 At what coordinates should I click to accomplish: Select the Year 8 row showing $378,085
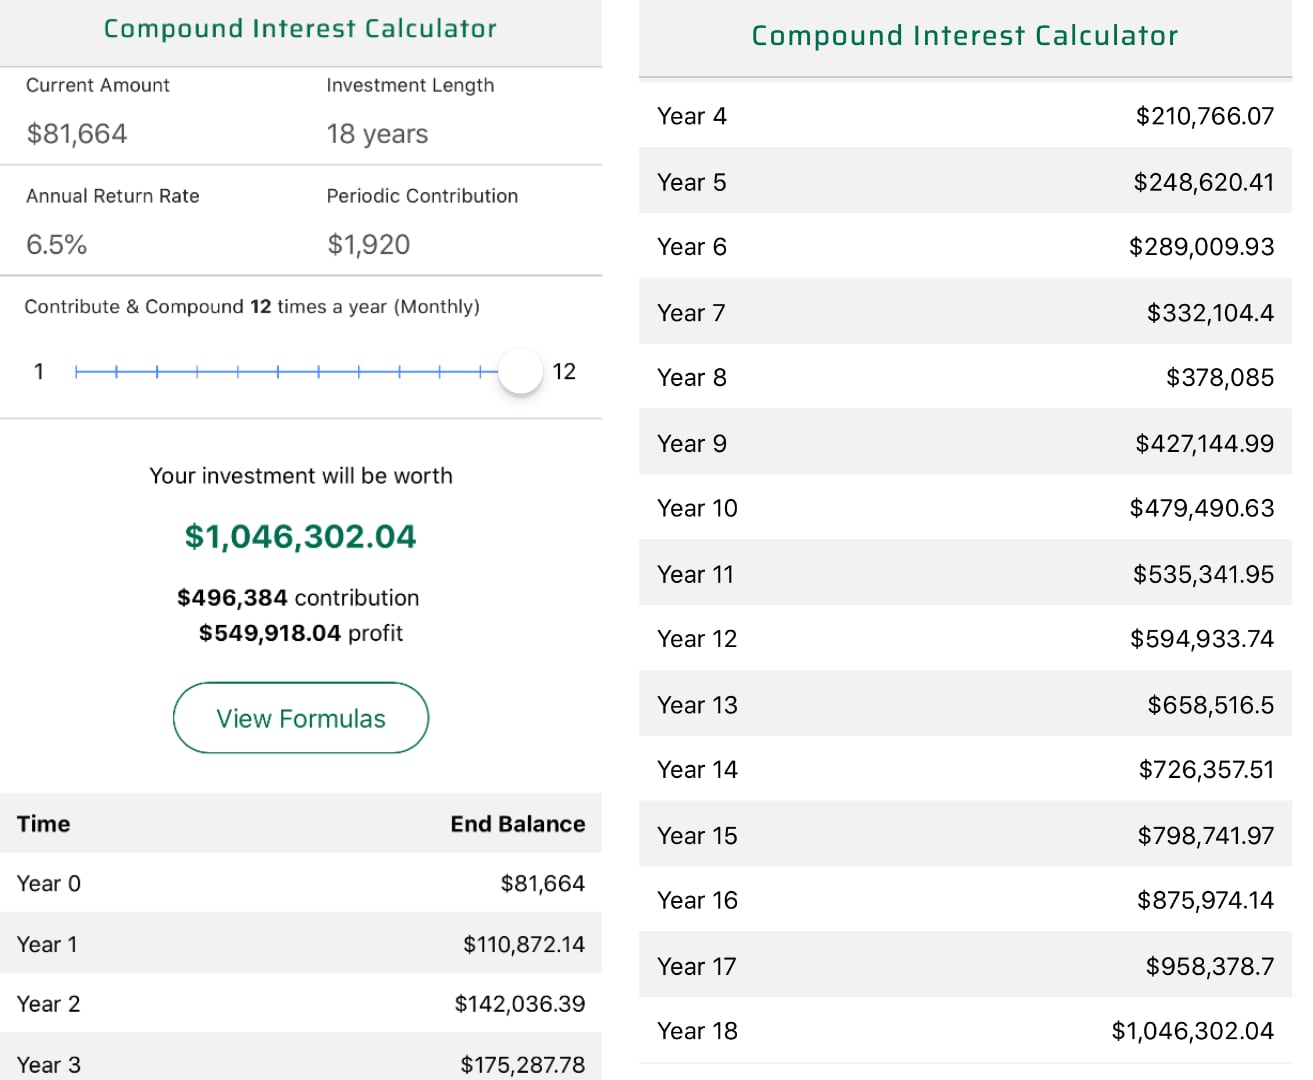965,378
